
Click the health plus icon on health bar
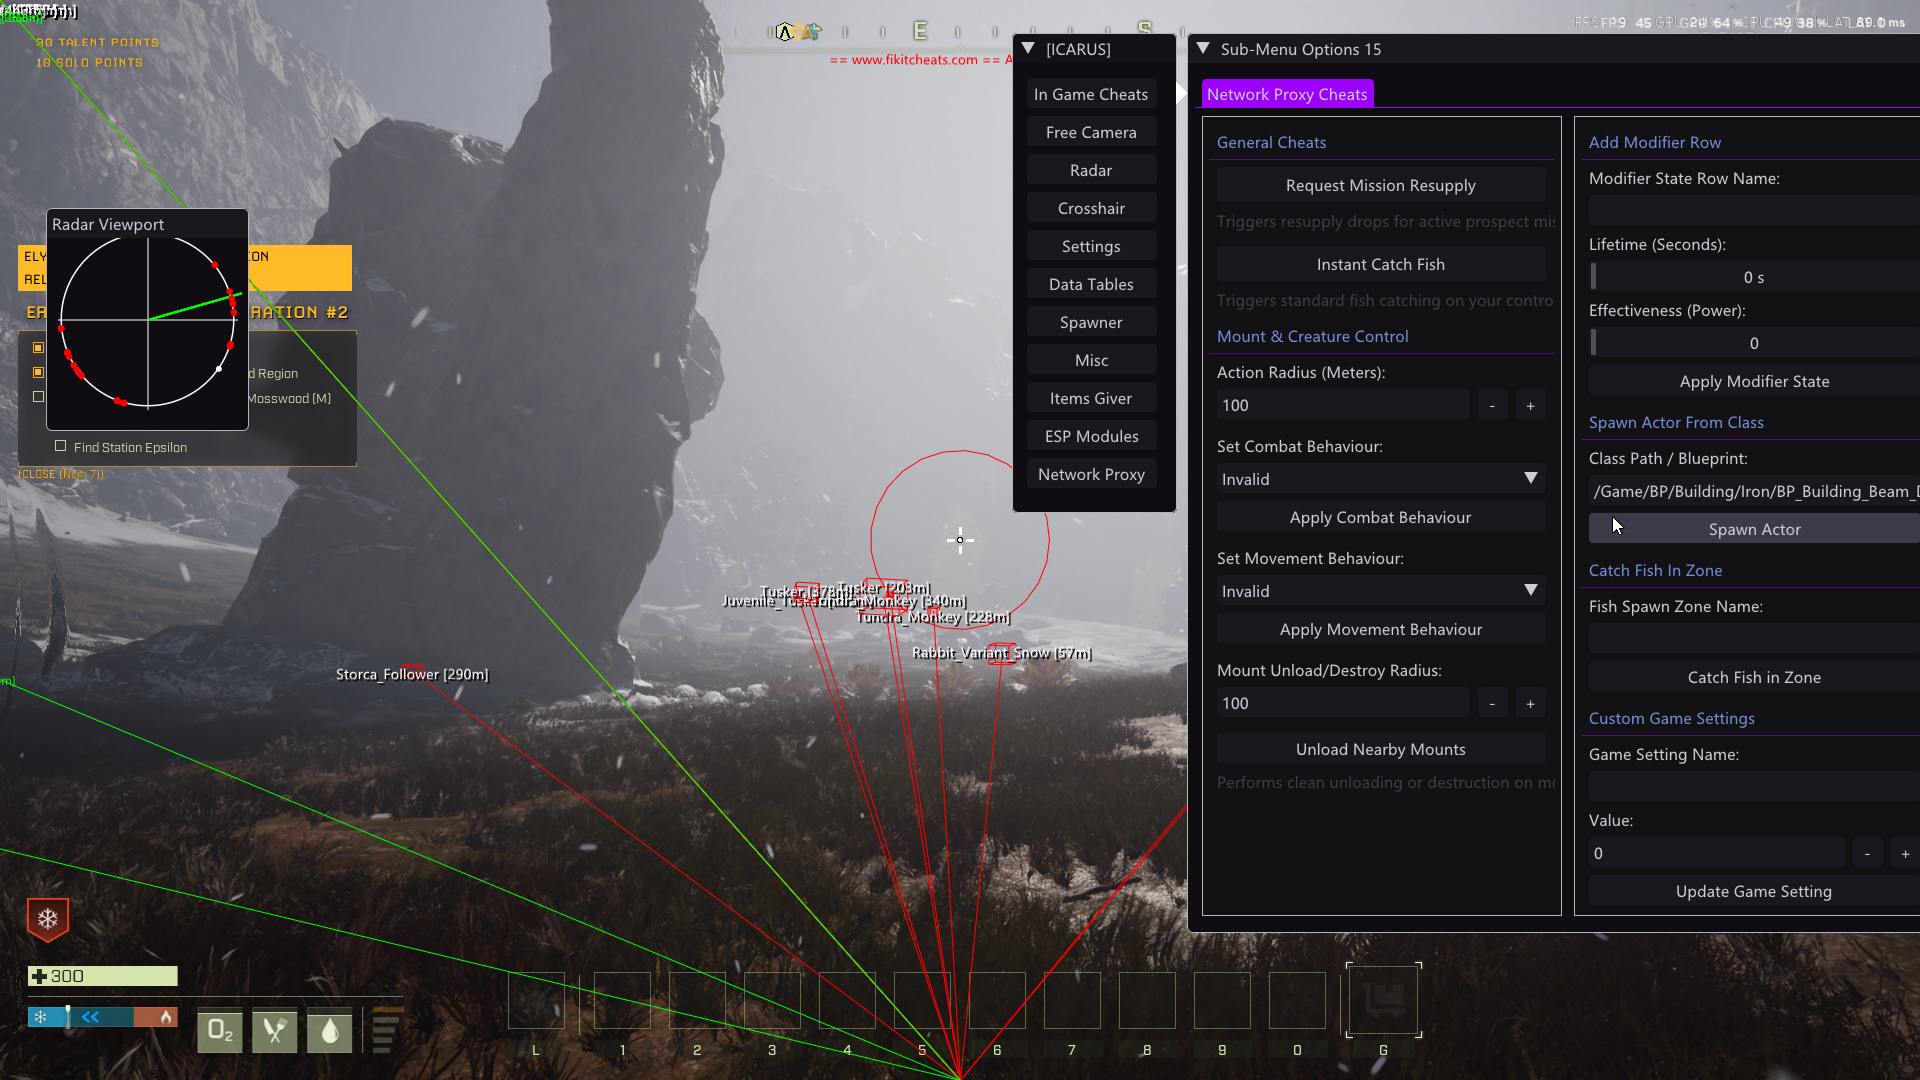[x=39, y=976]
